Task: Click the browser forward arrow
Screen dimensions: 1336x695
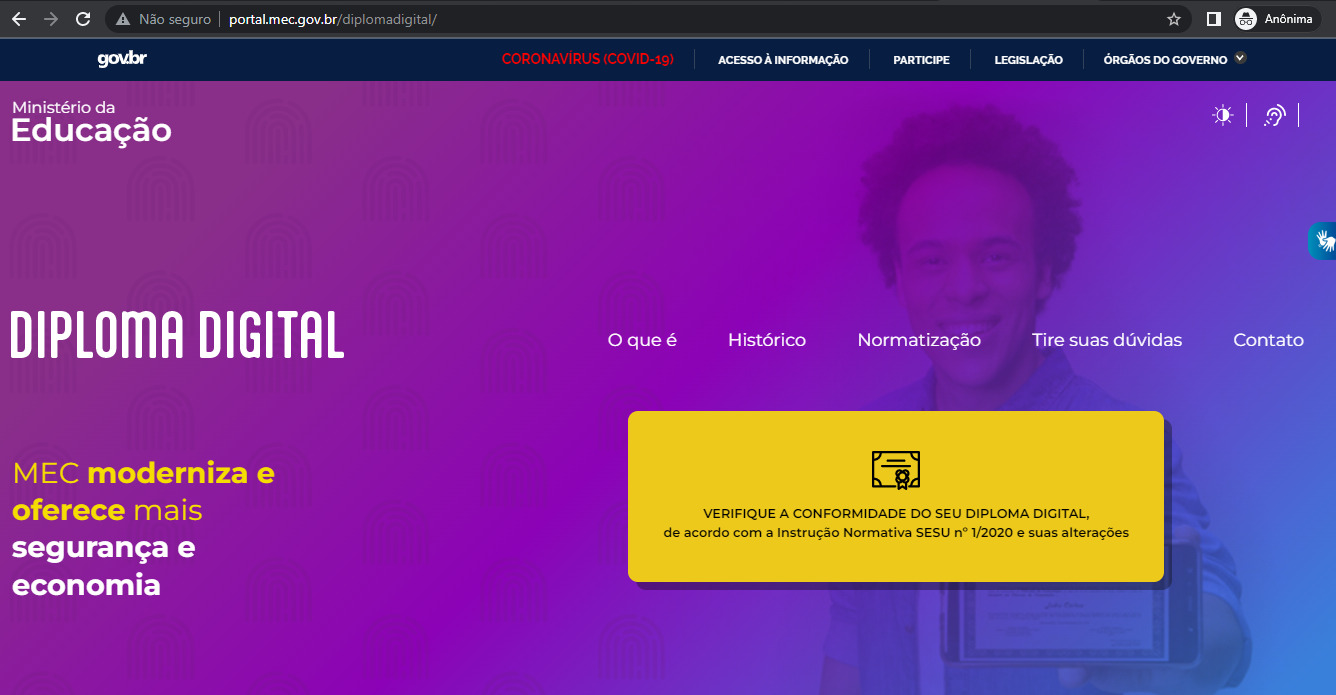Action: click(51, 19)
